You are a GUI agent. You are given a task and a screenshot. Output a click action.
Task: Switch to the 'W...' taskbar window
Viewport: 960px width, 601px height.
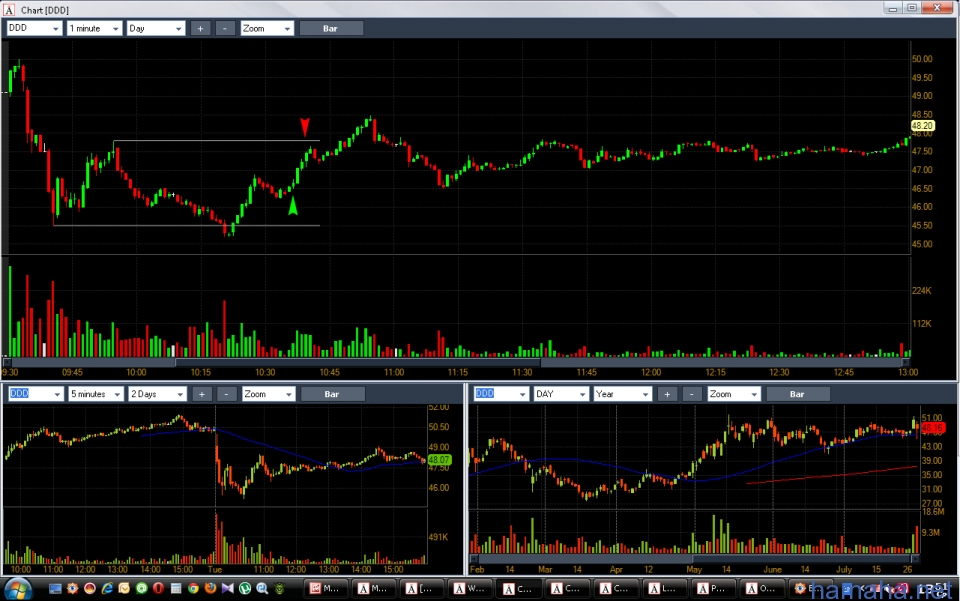[x=470, y=589]
